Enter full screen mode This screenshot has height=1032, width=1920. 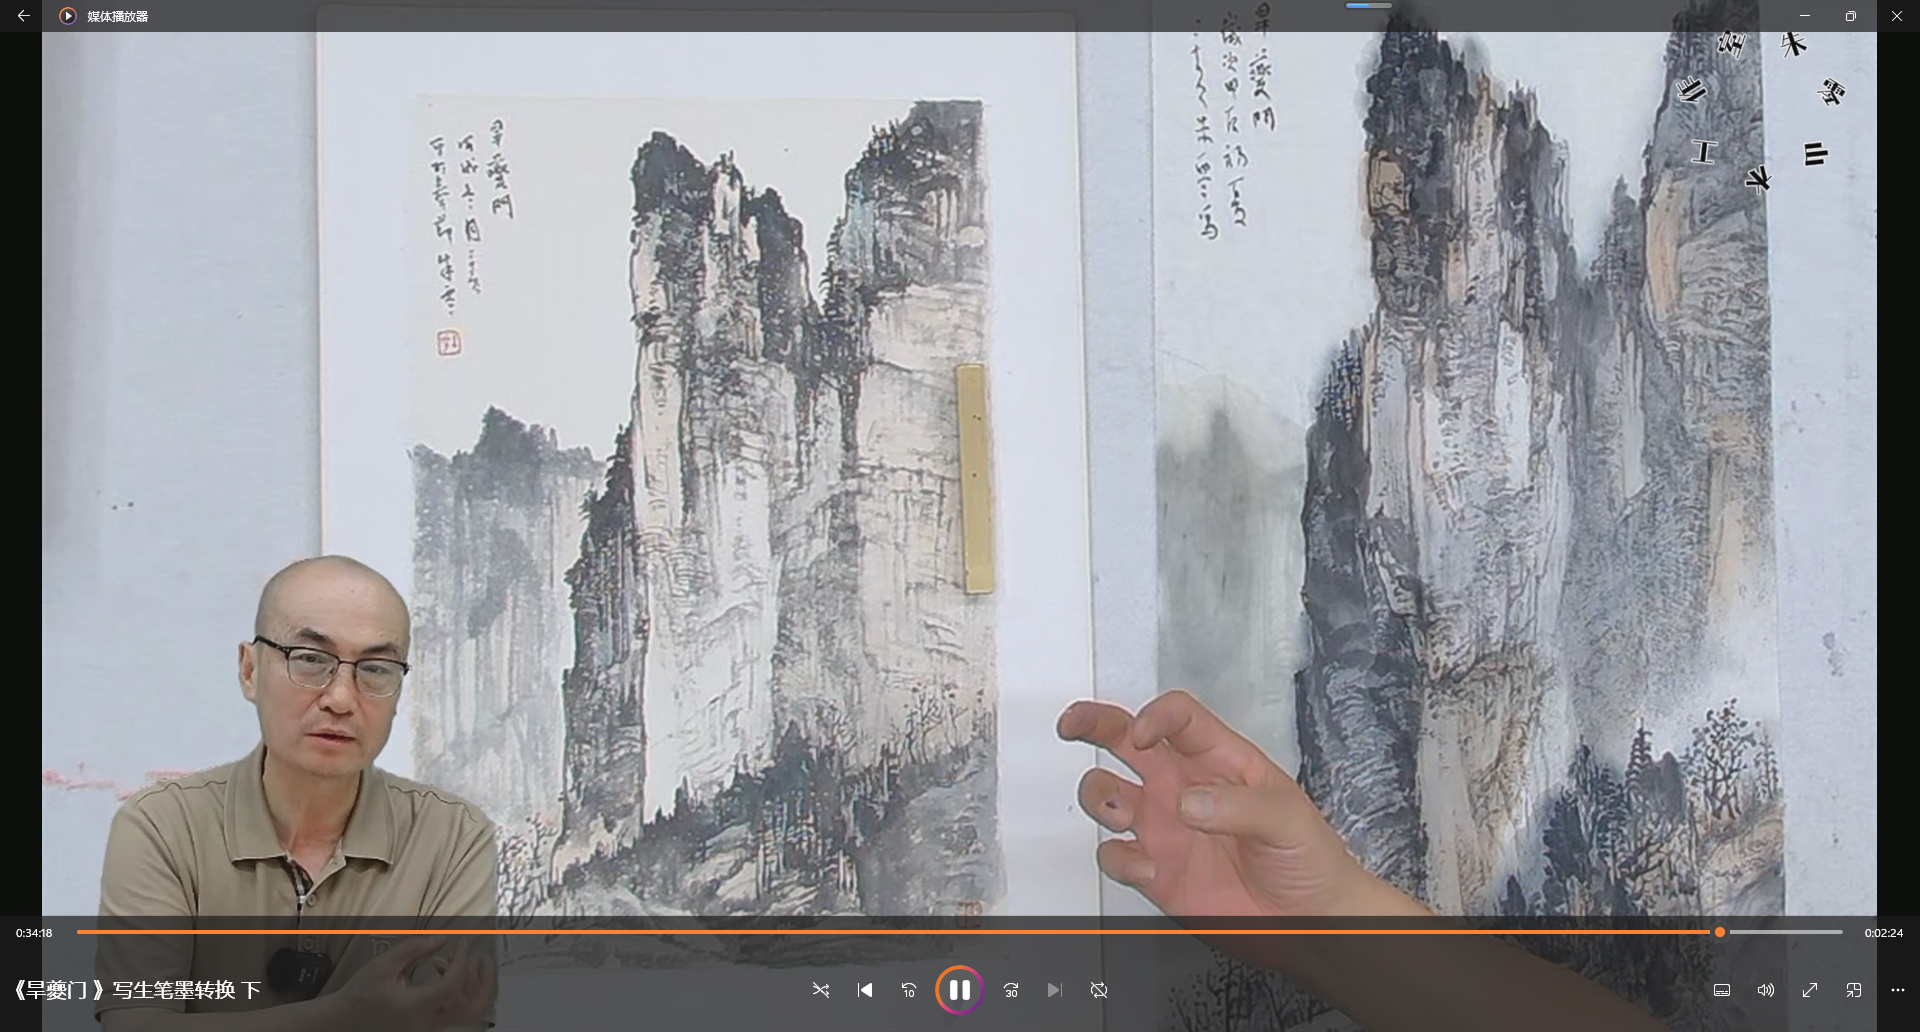[1810, 990]
